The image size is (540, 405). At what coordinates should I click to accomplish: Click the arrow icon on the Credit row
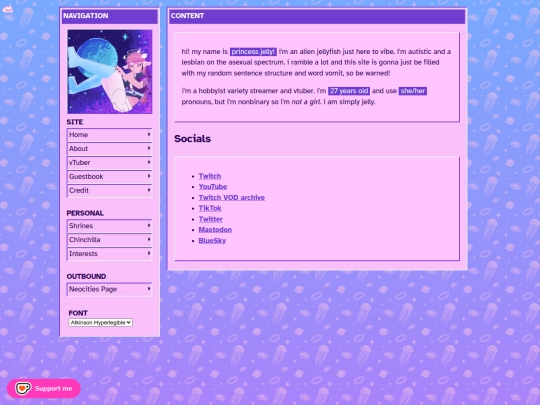(149, 190)
